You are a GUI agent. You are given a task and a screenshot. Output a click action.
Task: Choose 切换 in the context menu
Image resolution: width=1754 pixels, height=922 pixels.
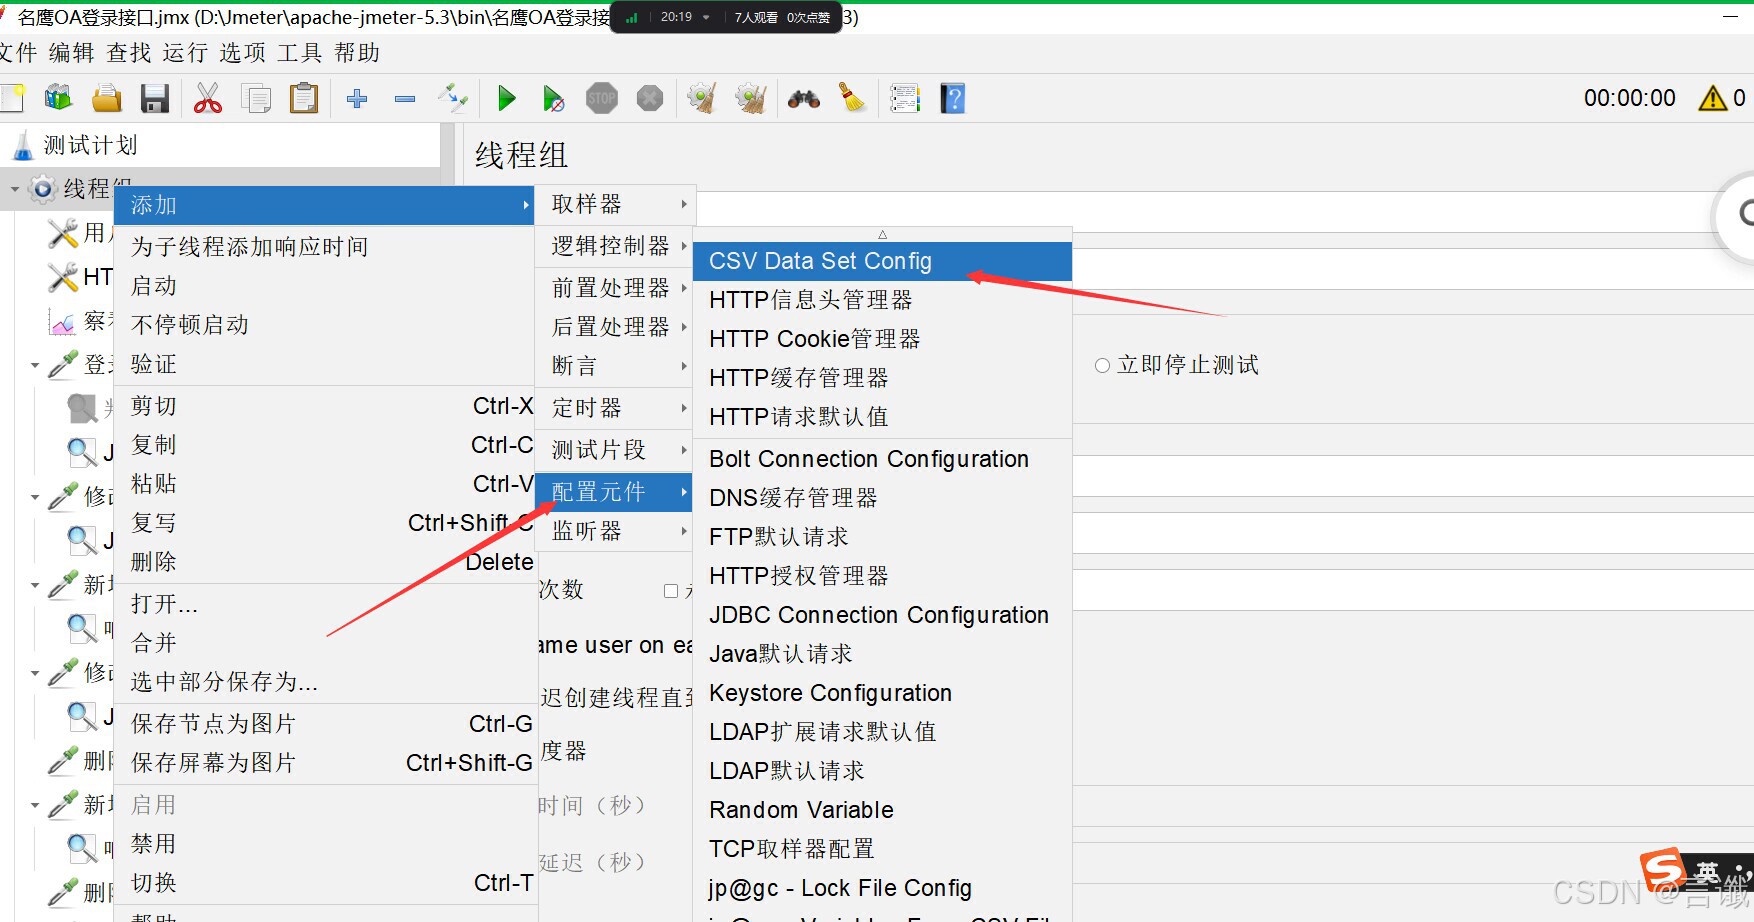(325, 883)
